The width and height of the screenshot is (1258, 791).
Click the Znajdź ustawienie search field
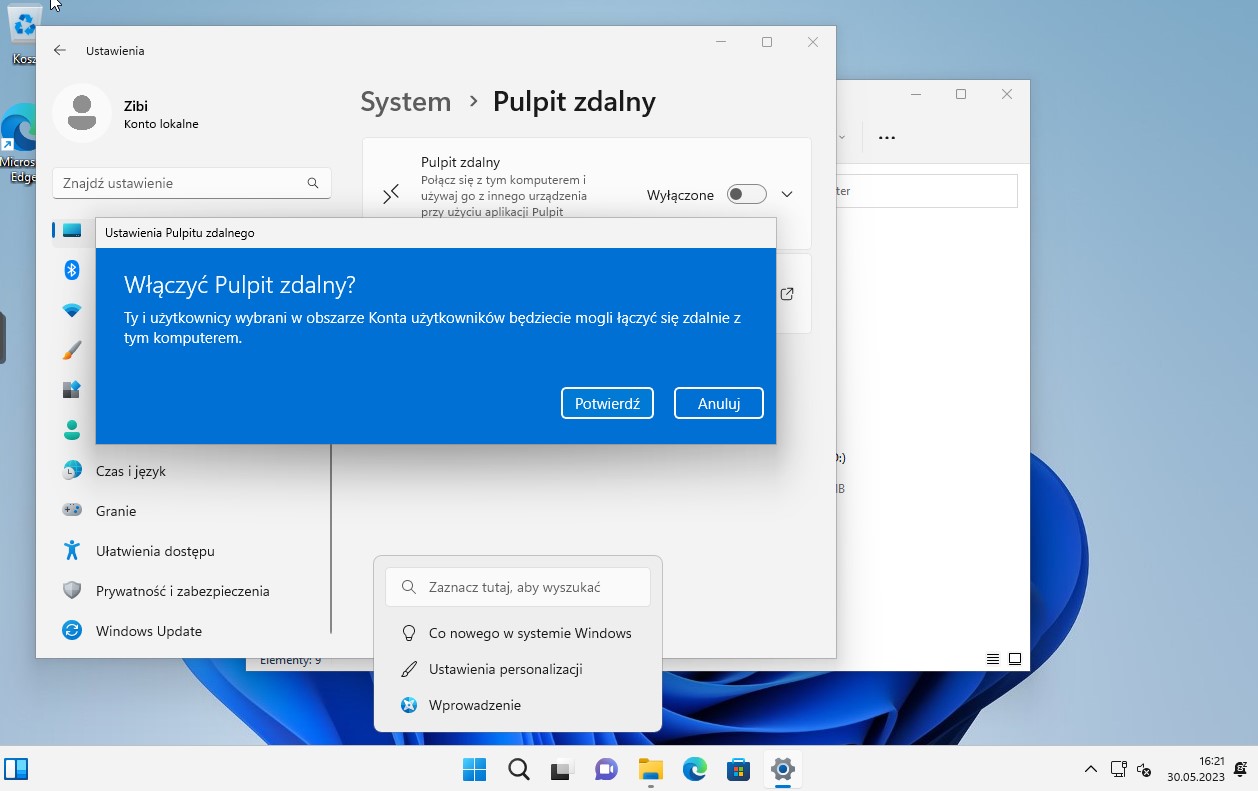182,183
